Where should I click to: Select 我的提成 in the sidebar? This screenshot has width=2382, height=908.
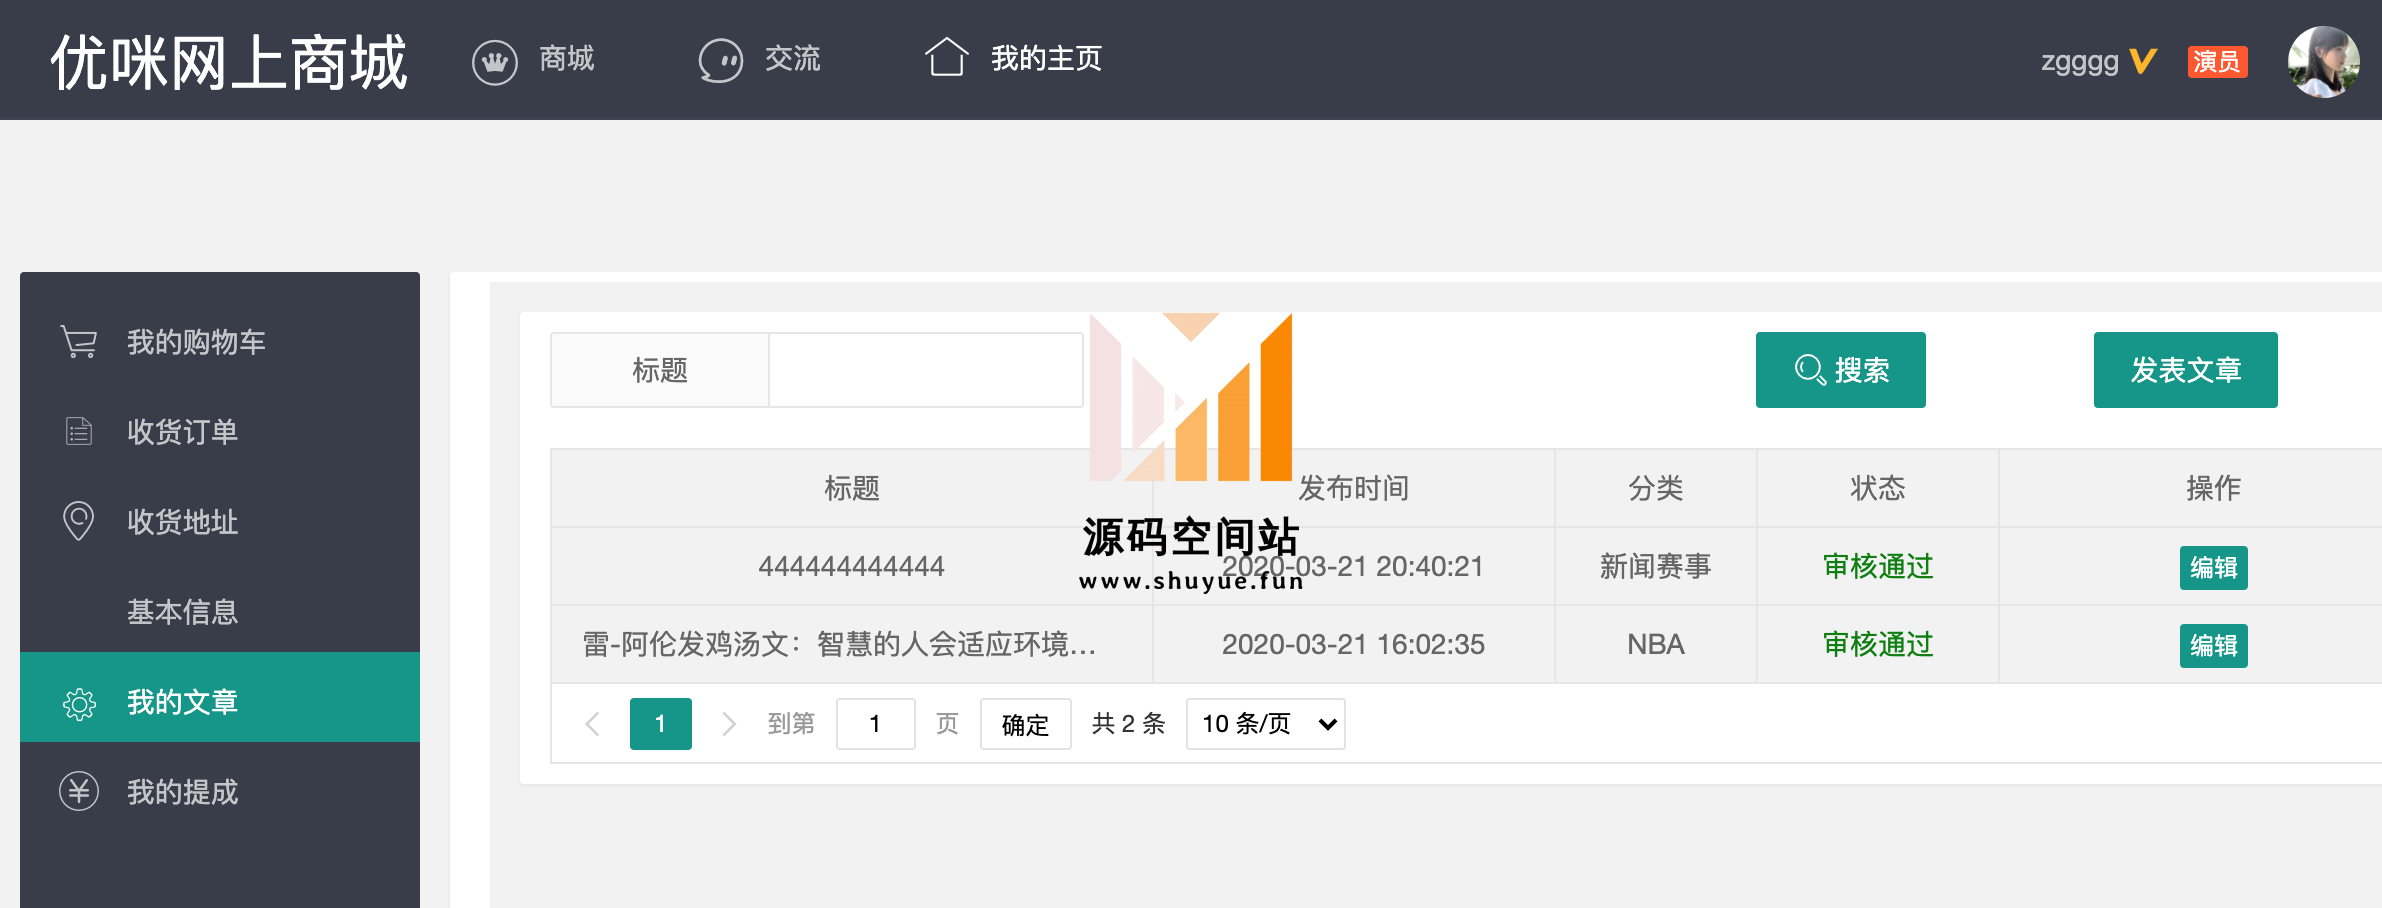click(220, 792)
